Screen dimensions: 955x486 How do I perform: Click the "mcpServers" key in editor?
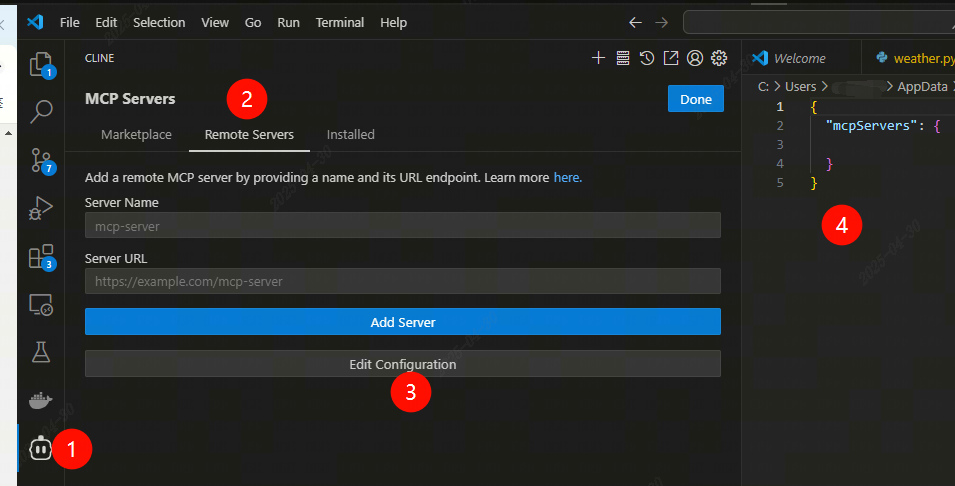[x=871, y=125]
